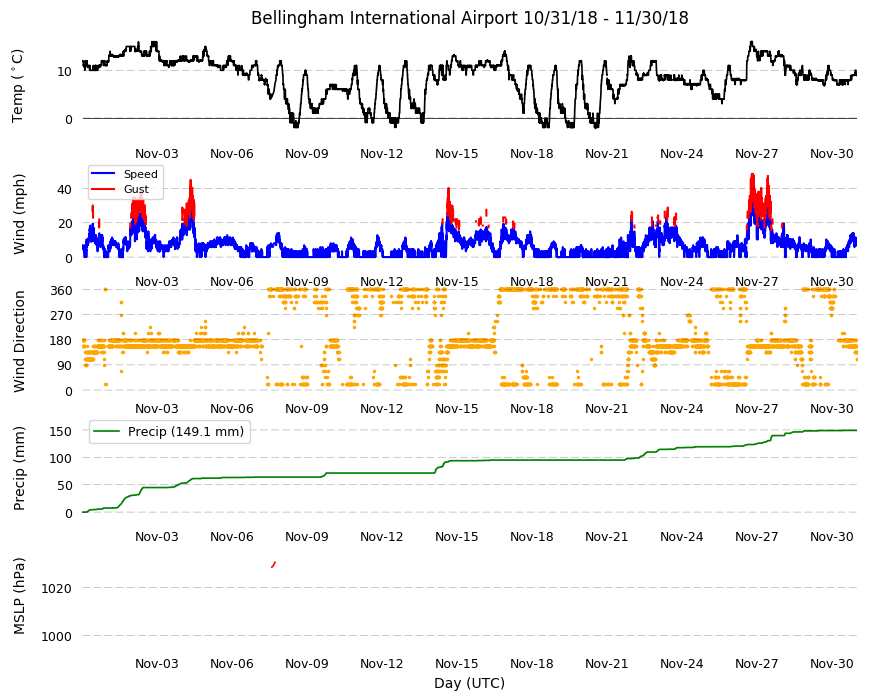Click the Wind Direction axis label
The width and height of the screenshot is (870, 700).
(x=19, y=341)
